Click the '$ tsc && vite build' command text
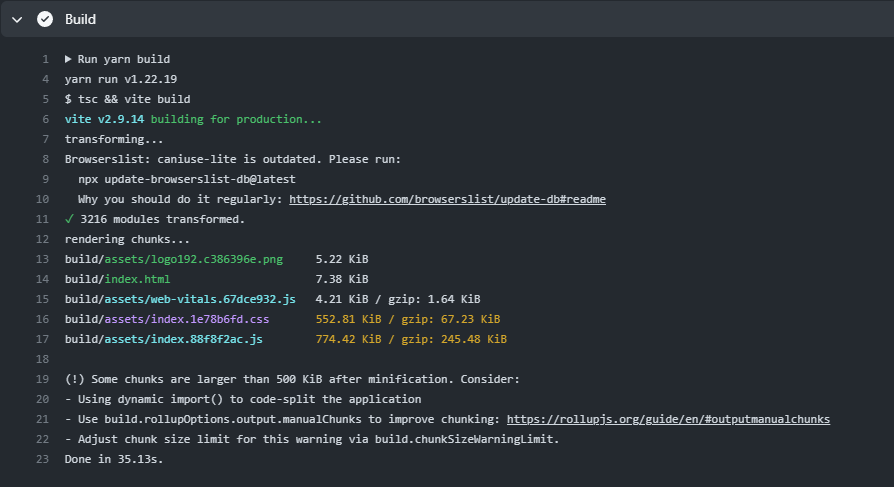Image resolution: width=894 pixels, height=487 pixels. 128,99
